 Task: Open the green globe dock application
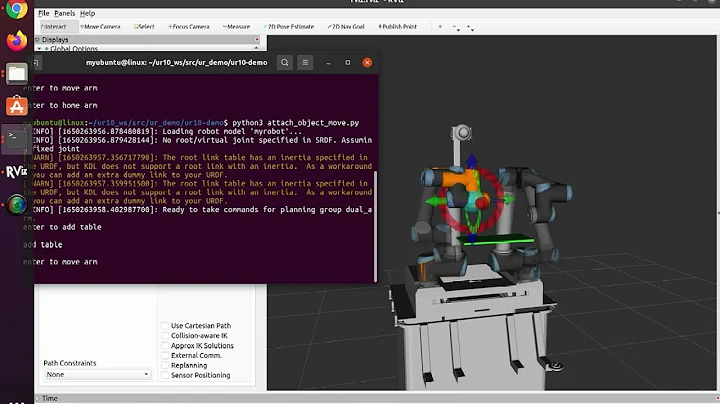pos(17,204)
